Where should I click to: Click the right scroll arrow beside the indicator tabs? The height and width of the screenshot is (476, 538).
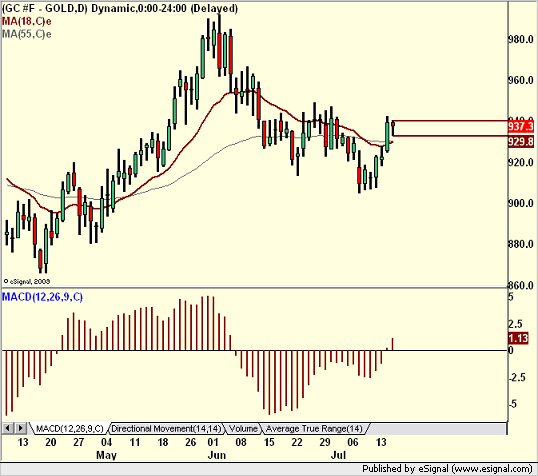(x=20, y=428)
